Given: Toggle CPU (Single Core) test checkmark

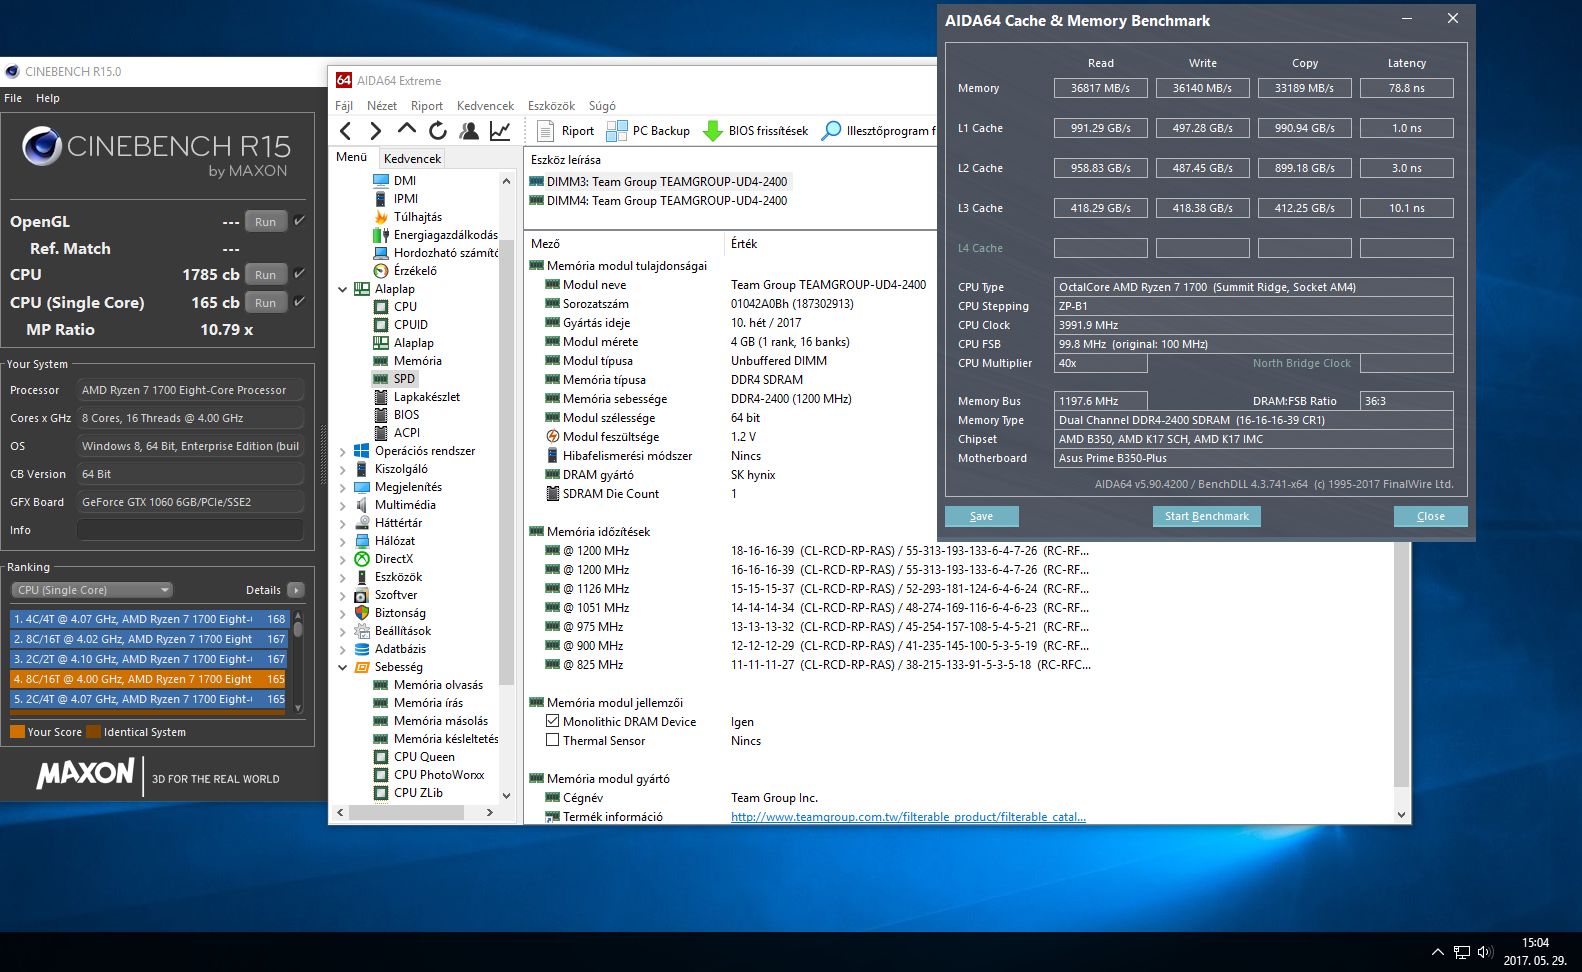Looking at the screenshot, I should [x=299, y=301].
